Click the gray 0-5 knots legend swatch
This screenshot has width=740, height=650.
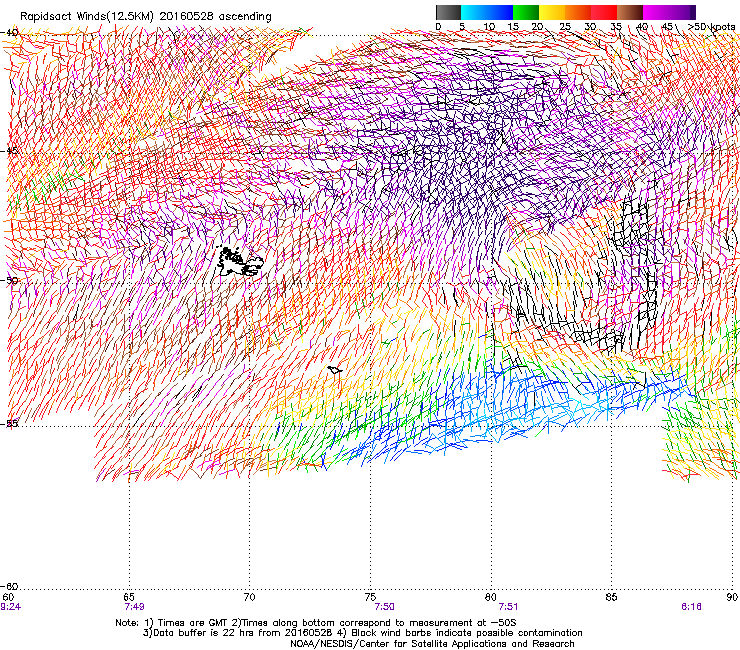(x=448, y=12)
